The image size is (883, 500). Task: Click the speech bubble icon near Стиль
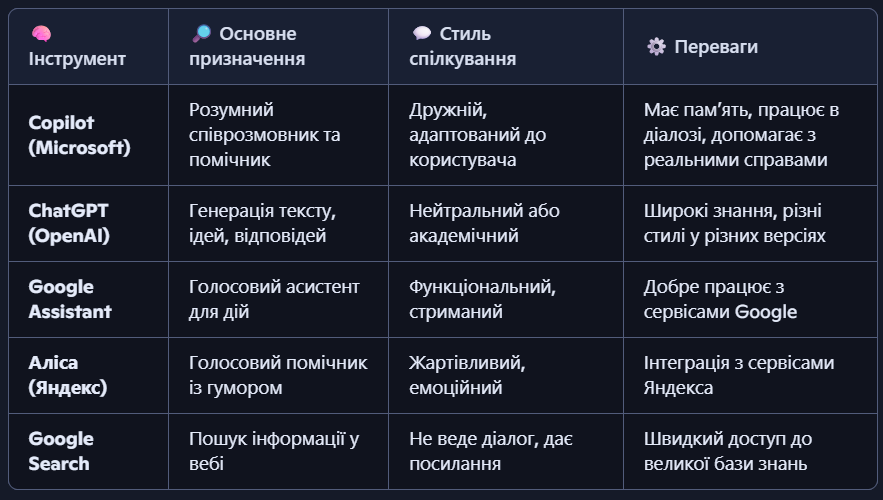[x=421, y=33]
